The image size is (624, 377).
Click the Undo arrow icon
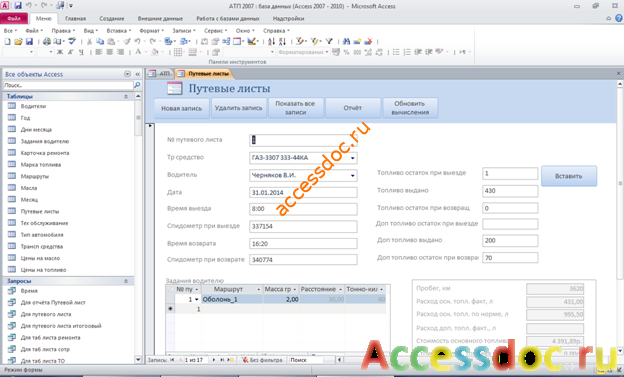pyautogui.click(x=137, y=41)
